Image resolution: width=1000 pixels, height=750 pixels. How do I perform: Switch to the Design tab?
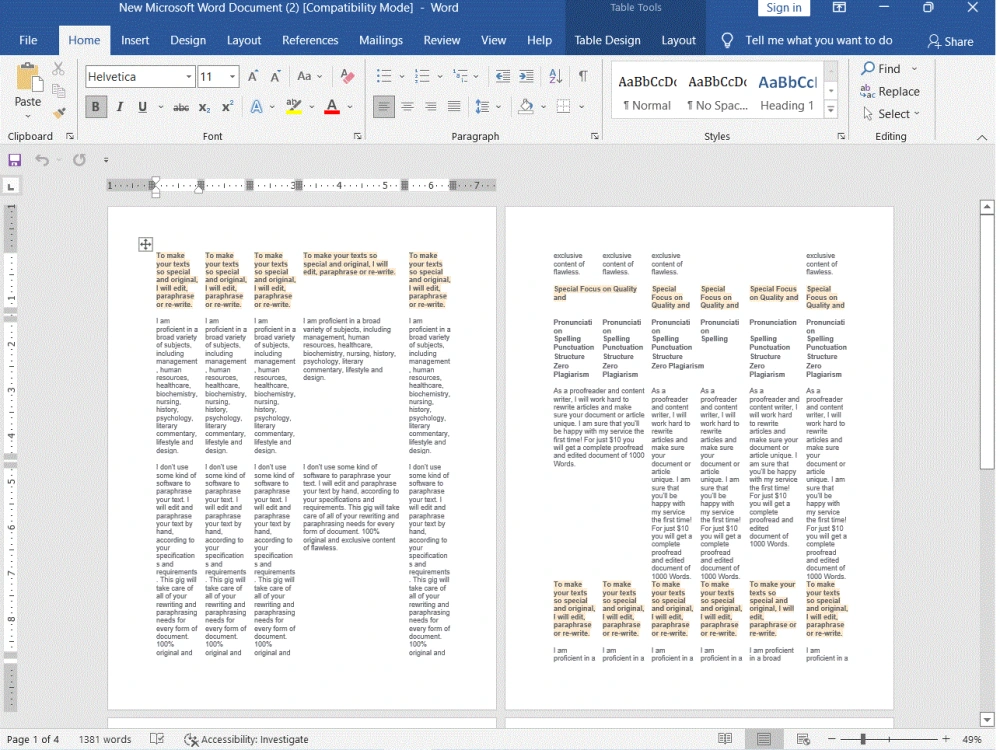tap(188, 40)
